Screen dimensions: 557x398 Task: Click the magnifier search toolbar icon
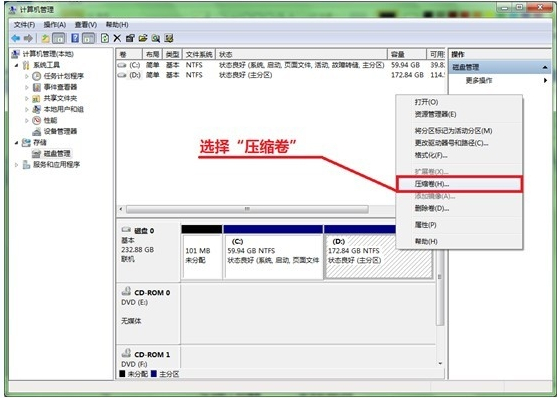[x=156, y=38]
